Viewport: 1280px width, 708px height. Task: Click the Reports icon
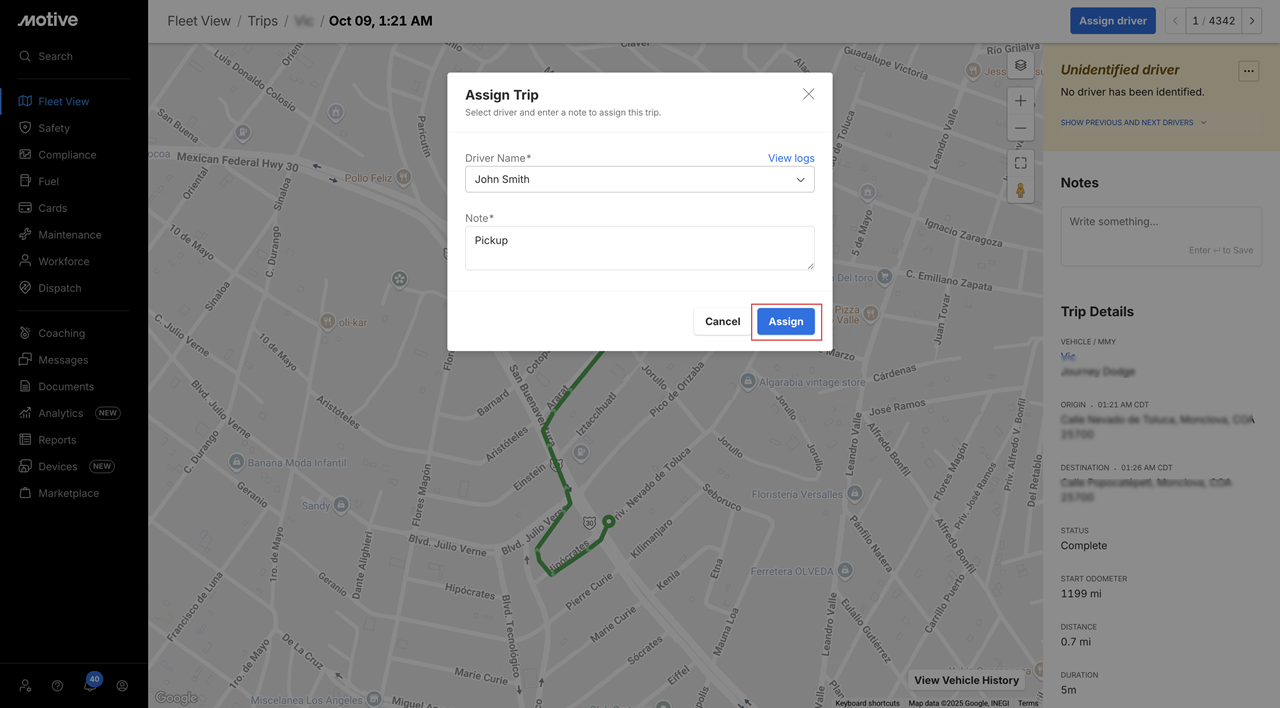tap(25, 440)
